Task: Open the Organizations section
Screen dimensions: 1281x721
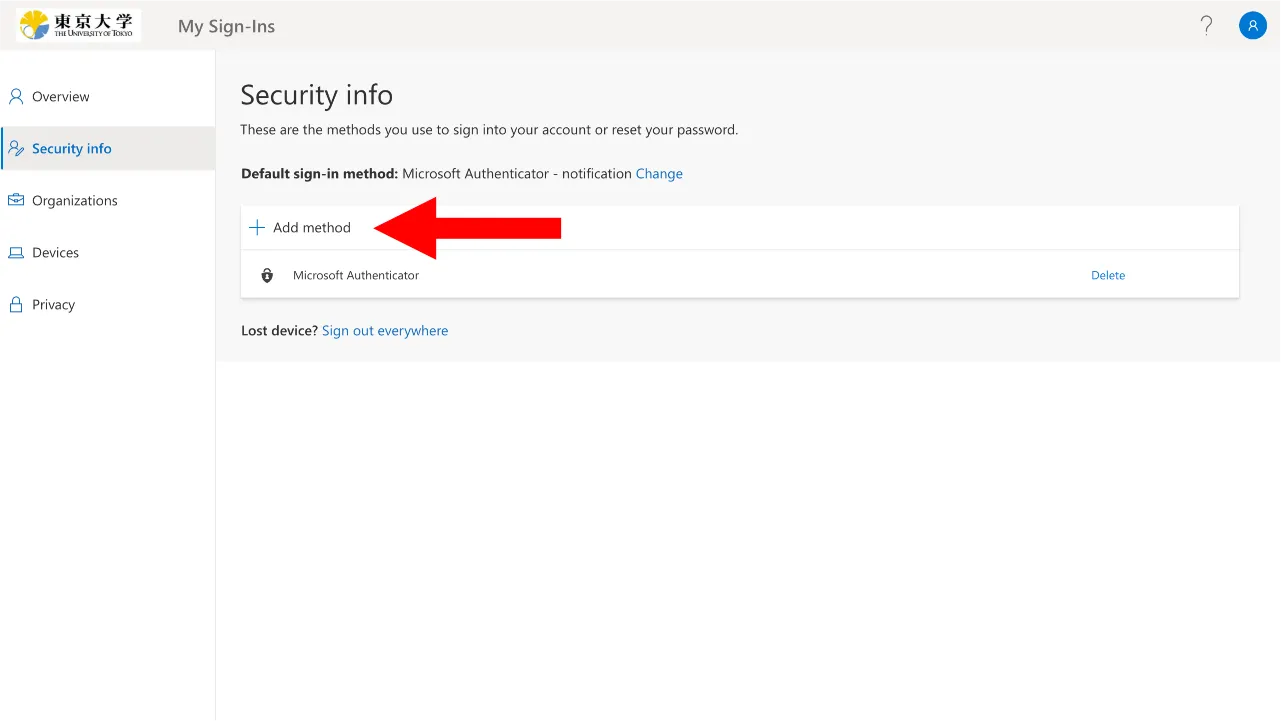Action: (75, 201)
